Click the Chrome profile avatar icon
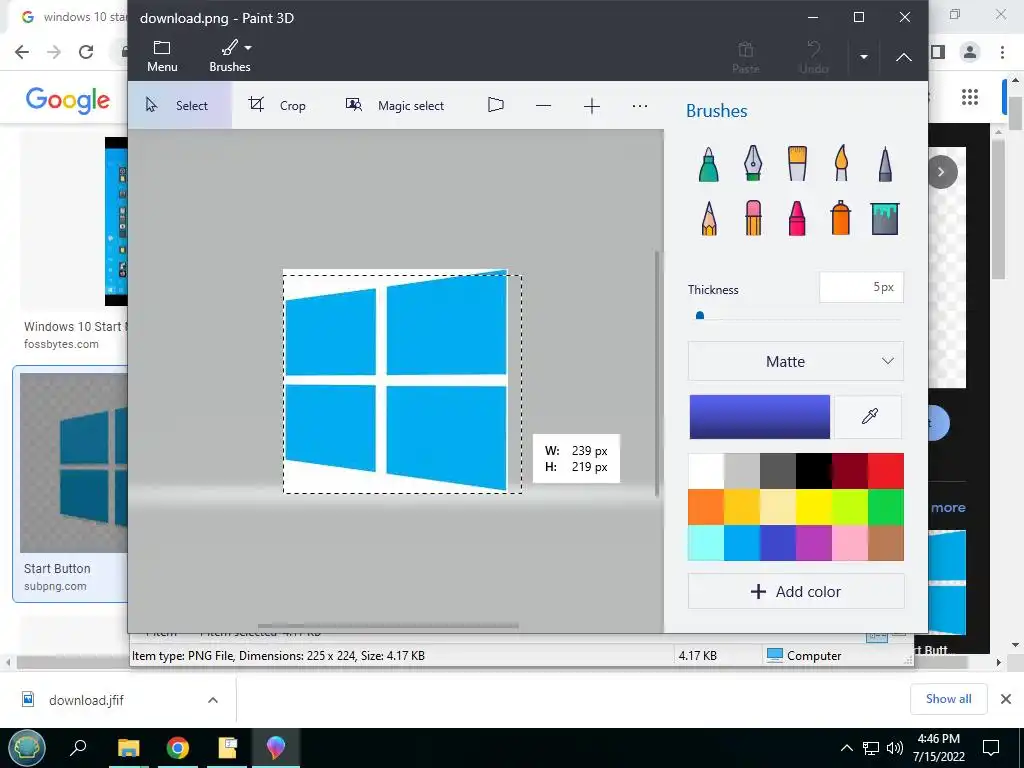 [970, 52]
